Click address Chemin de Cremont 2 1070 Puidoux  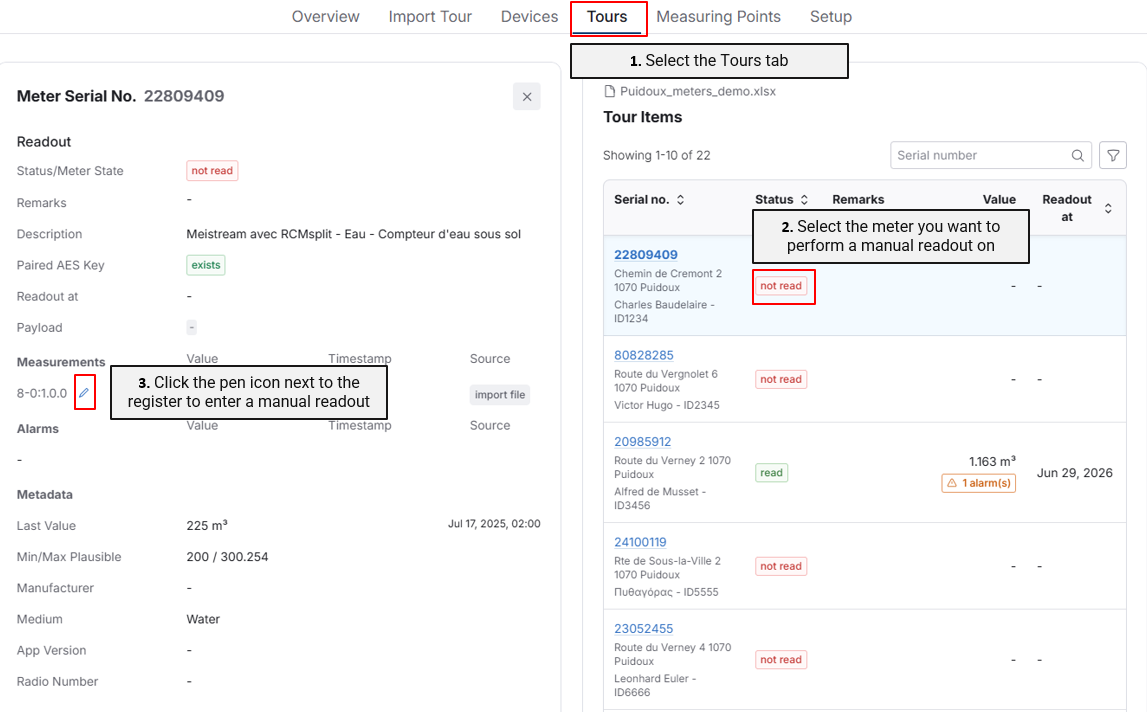tap(668, 280)
